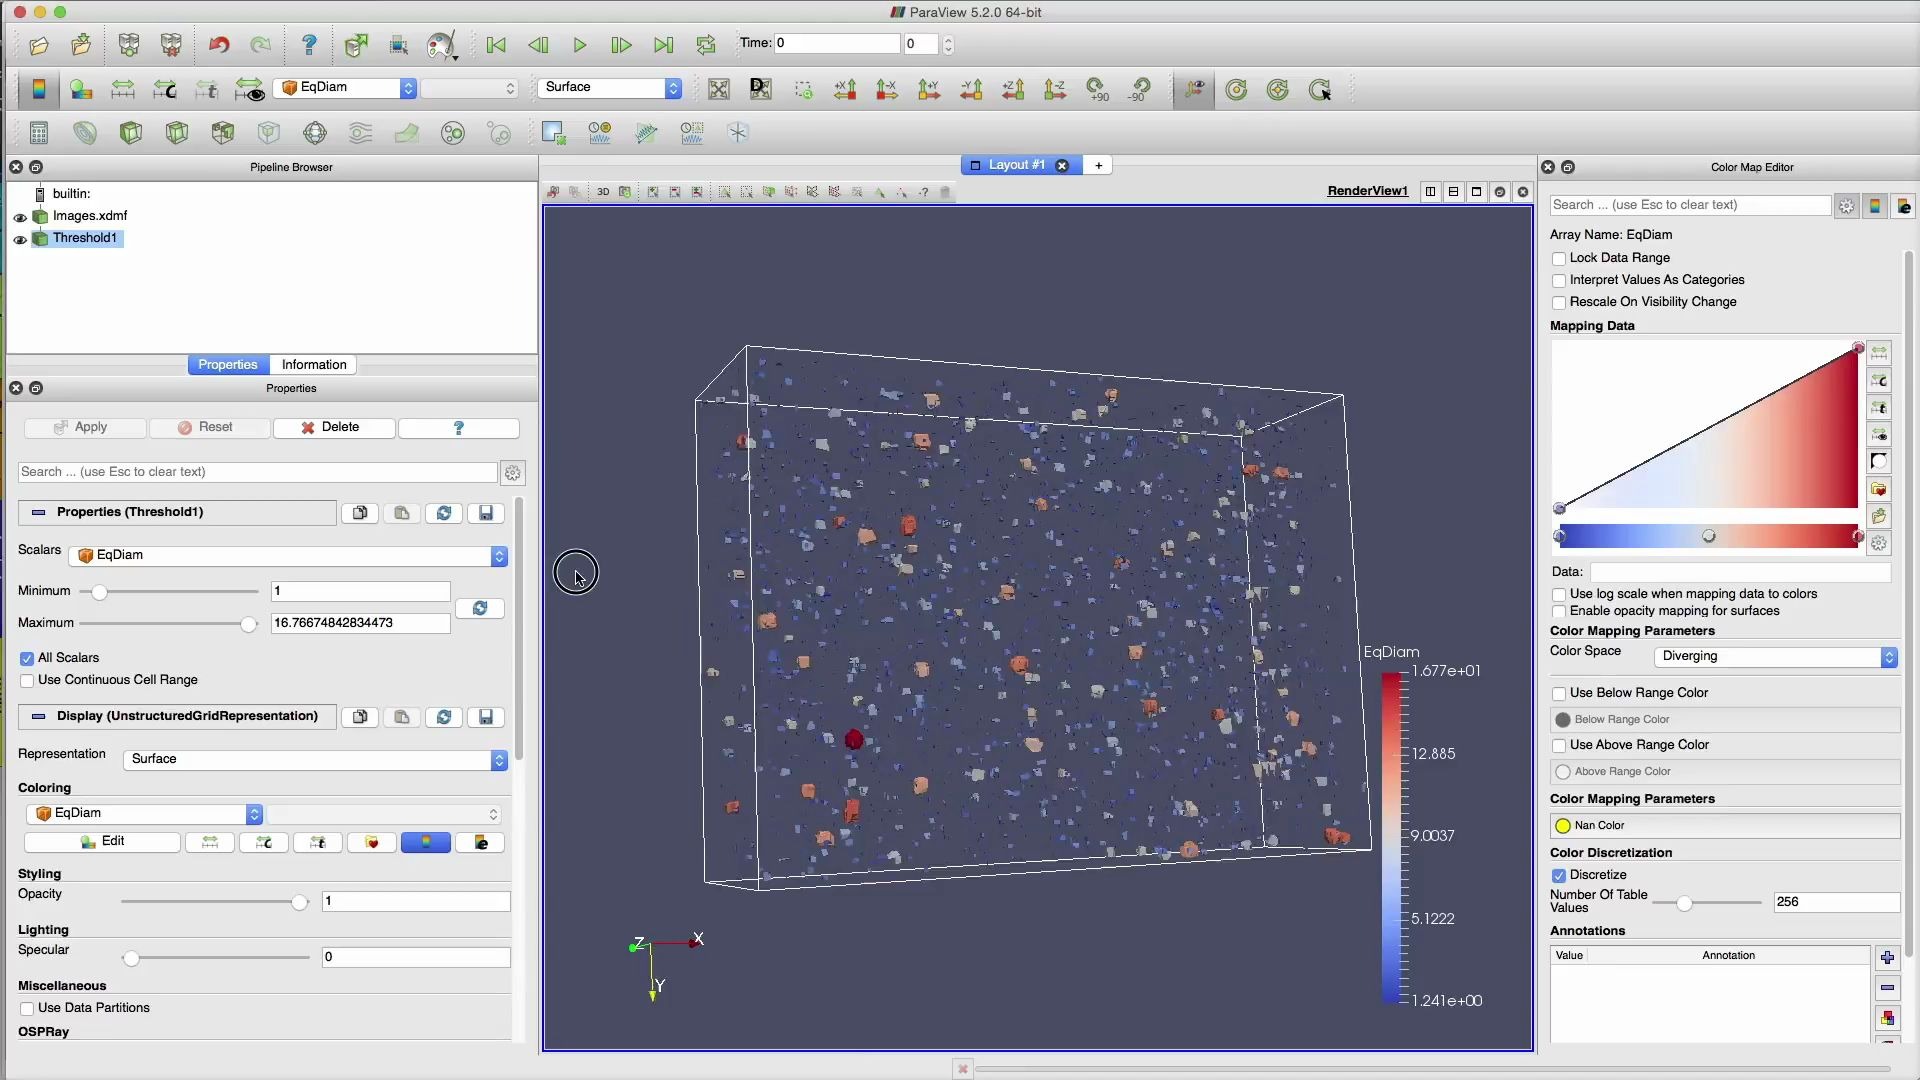Apply the Clip filter icon
Viewport: 1920px width, 1080px height.
[x=131, y=133]
